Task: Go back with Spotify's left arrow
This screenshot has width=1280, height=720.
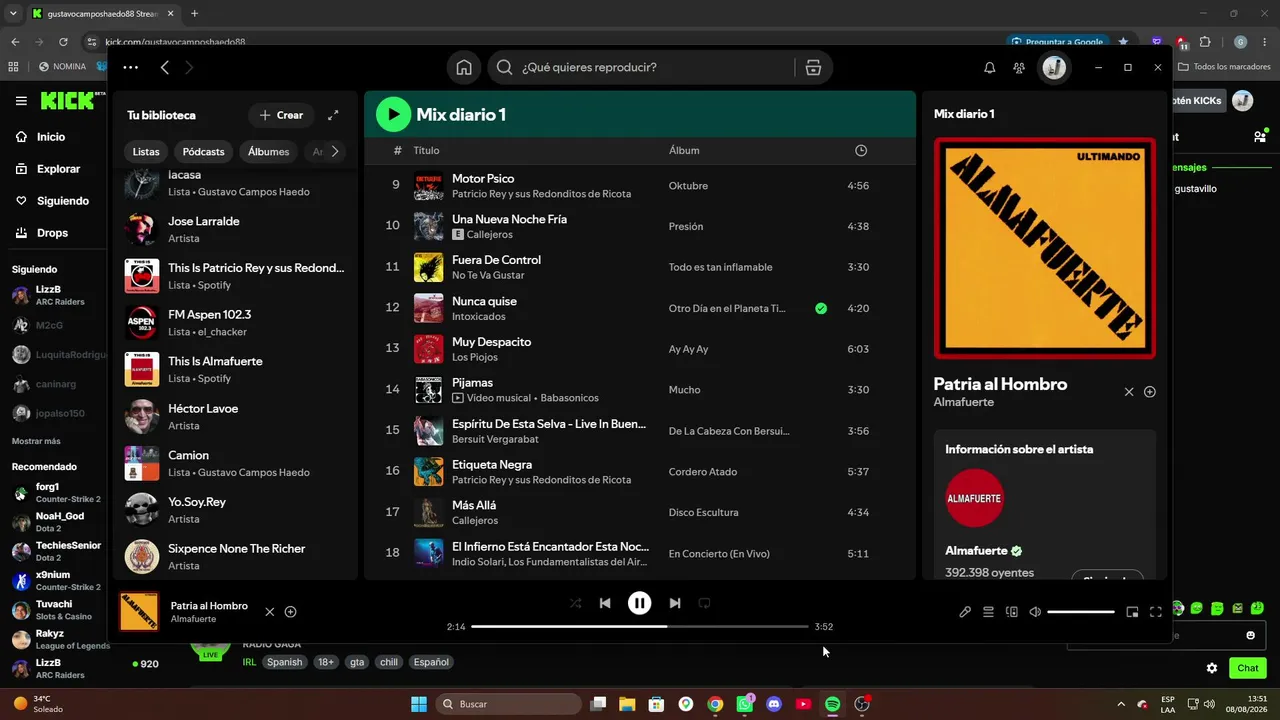Action: (165, 67)
